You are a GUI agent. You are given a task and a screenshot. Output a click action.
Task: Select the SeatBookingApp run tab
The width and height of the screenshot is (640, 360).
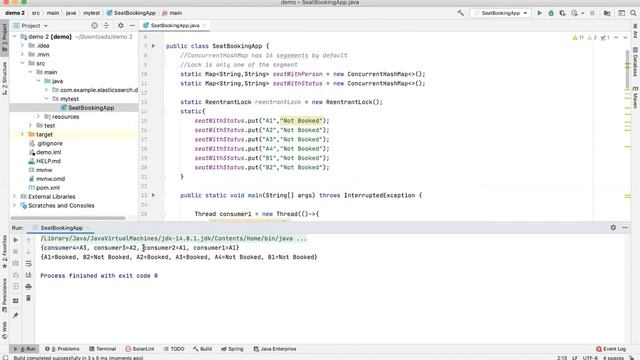coord(61,228)
